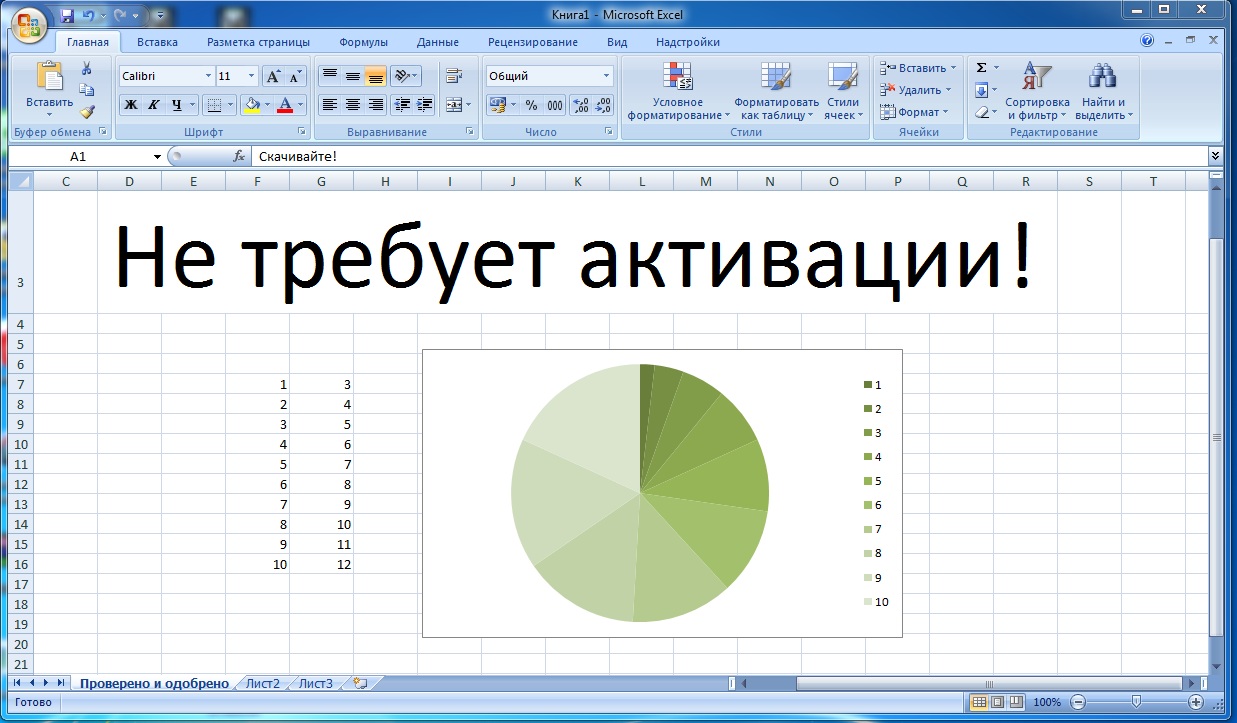Toggle italic (К) formatting
Image resolution: width=1237 pixels, height=723 pixels.
tap(153, 103)
